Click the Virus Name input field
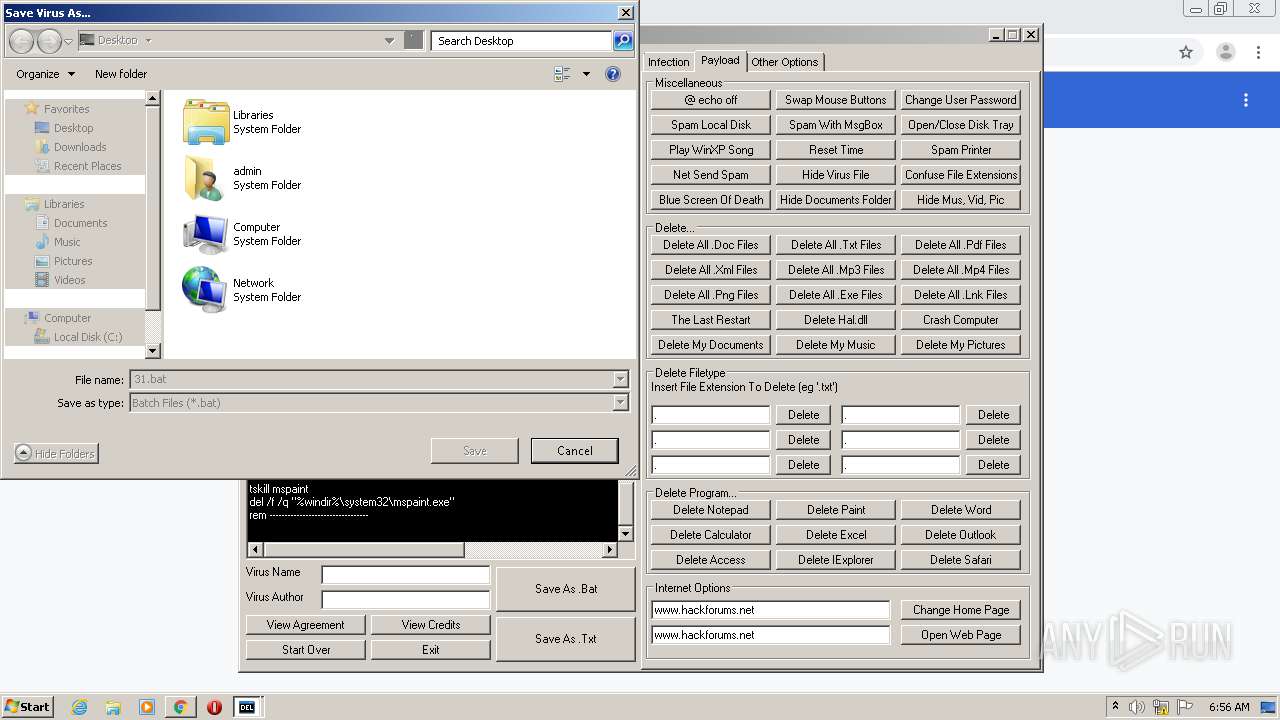The image size is (1280, 720). [x=405, y=575]
